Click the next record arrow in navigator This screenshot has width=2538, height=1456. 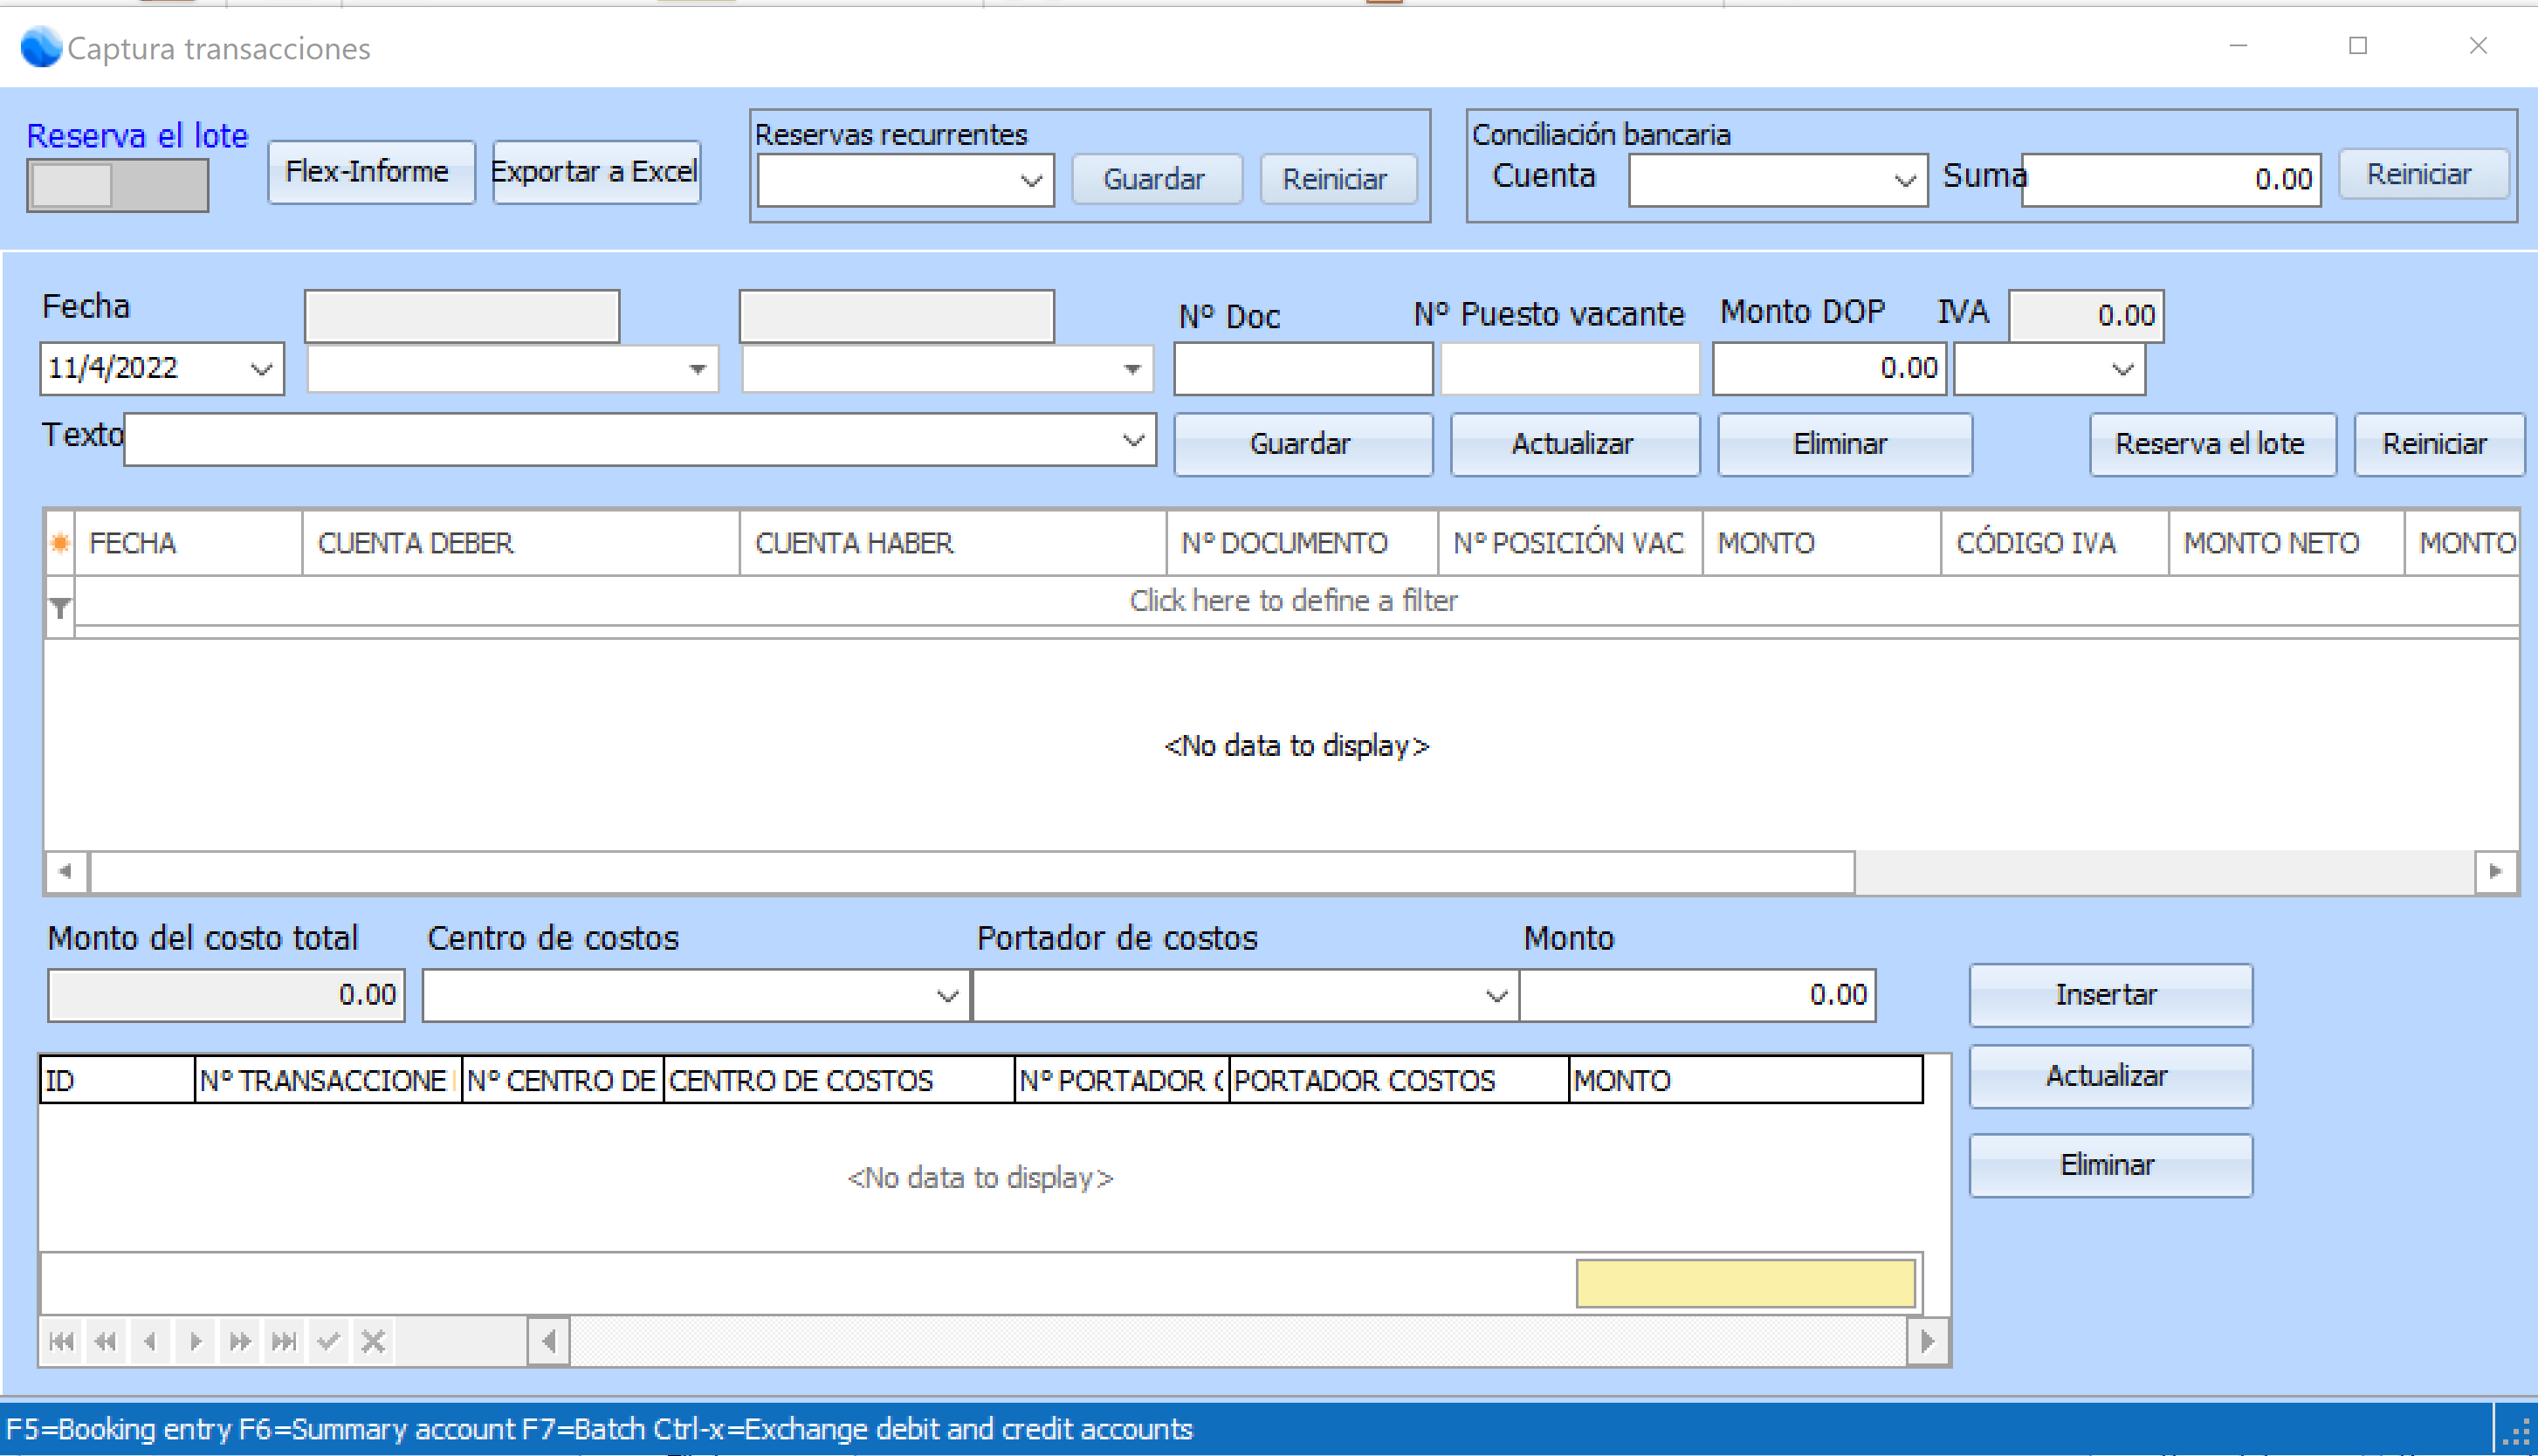click(x=195, y=1341)
